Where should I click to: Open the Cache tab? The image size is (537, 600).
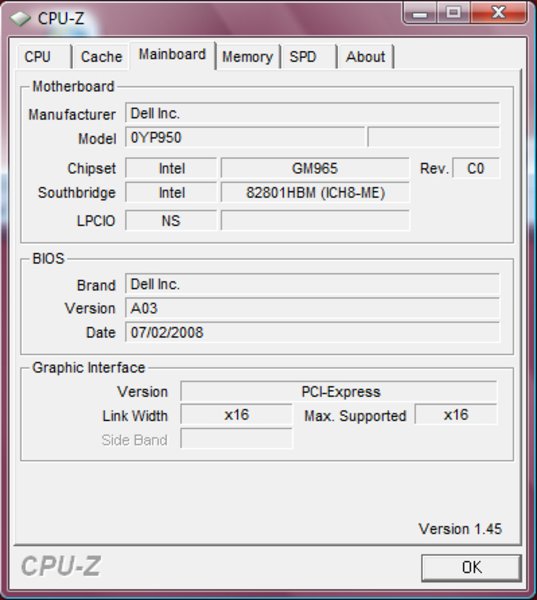pyautogui.click(x=101, y=57)
